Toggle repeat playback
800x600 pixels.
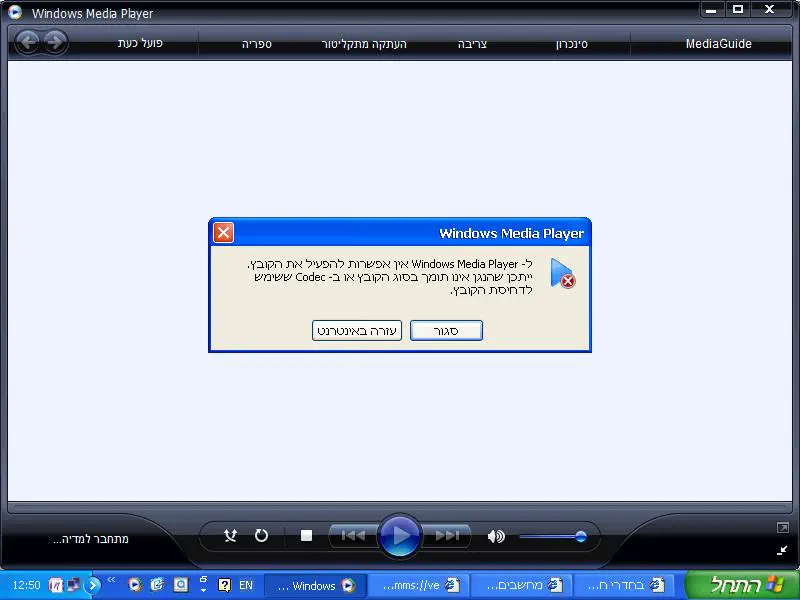tap(261, 536)
